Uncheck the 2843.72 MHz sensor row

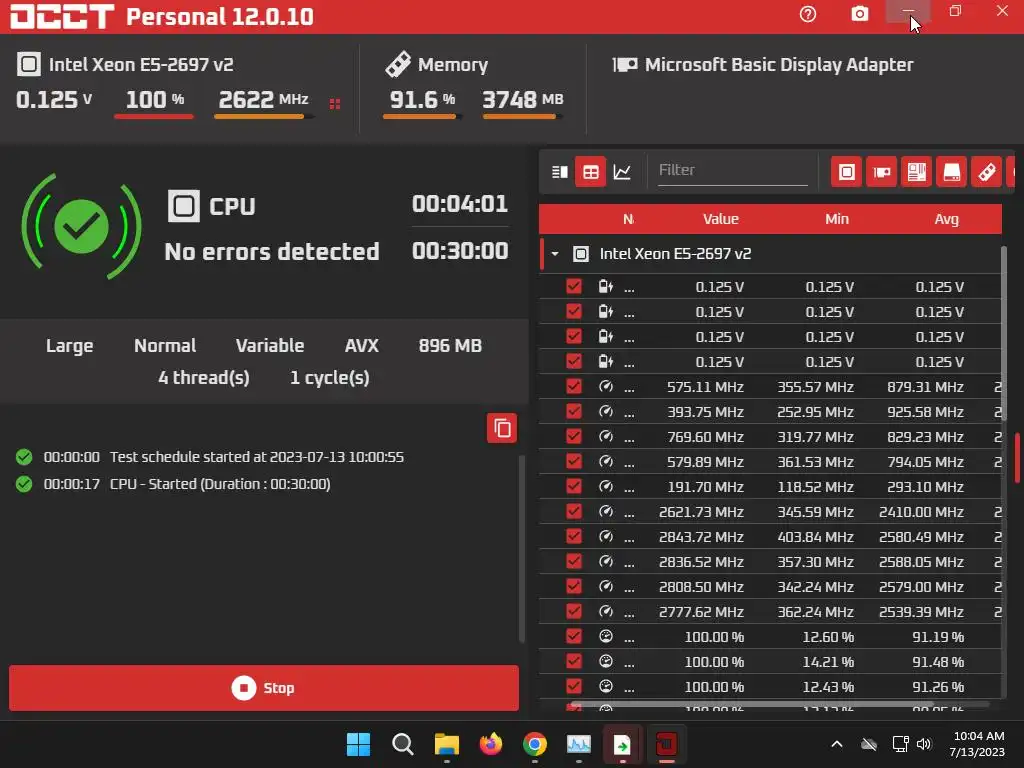[x=574, y=536]
